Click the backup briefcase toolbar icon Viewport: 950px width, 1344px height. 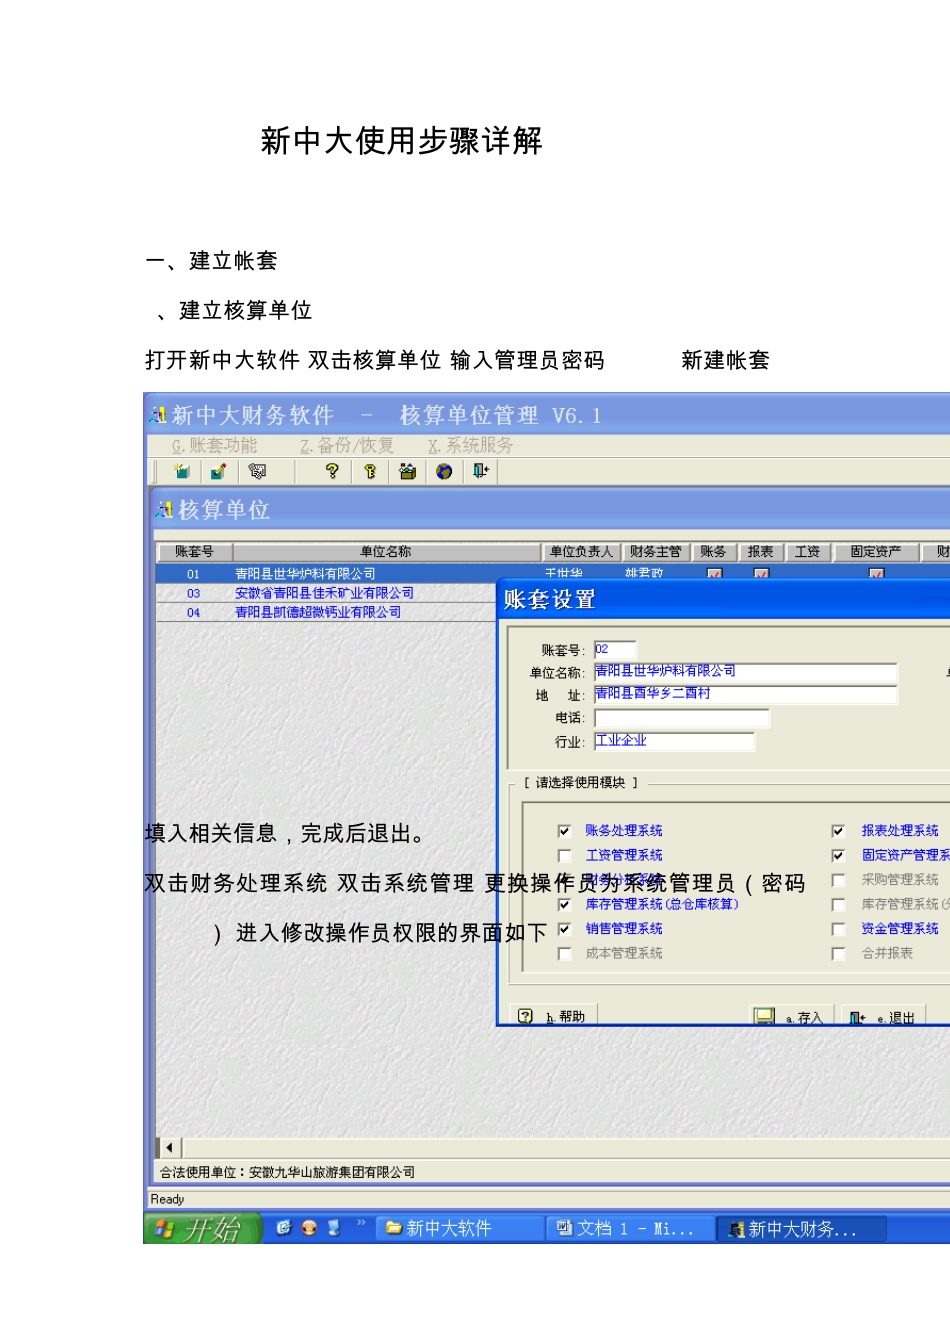[407, 471]
